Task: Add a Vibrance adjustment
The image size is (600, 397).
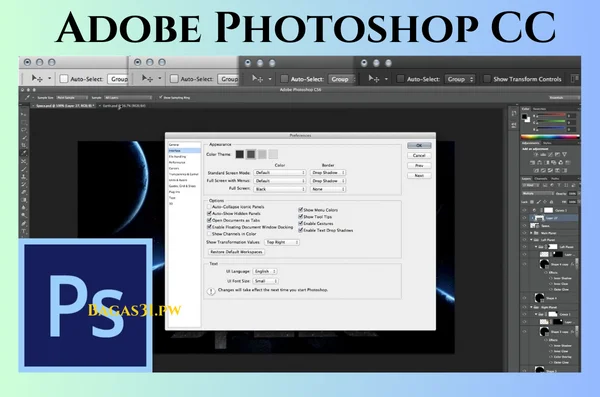Action: [x=564, y=155]
